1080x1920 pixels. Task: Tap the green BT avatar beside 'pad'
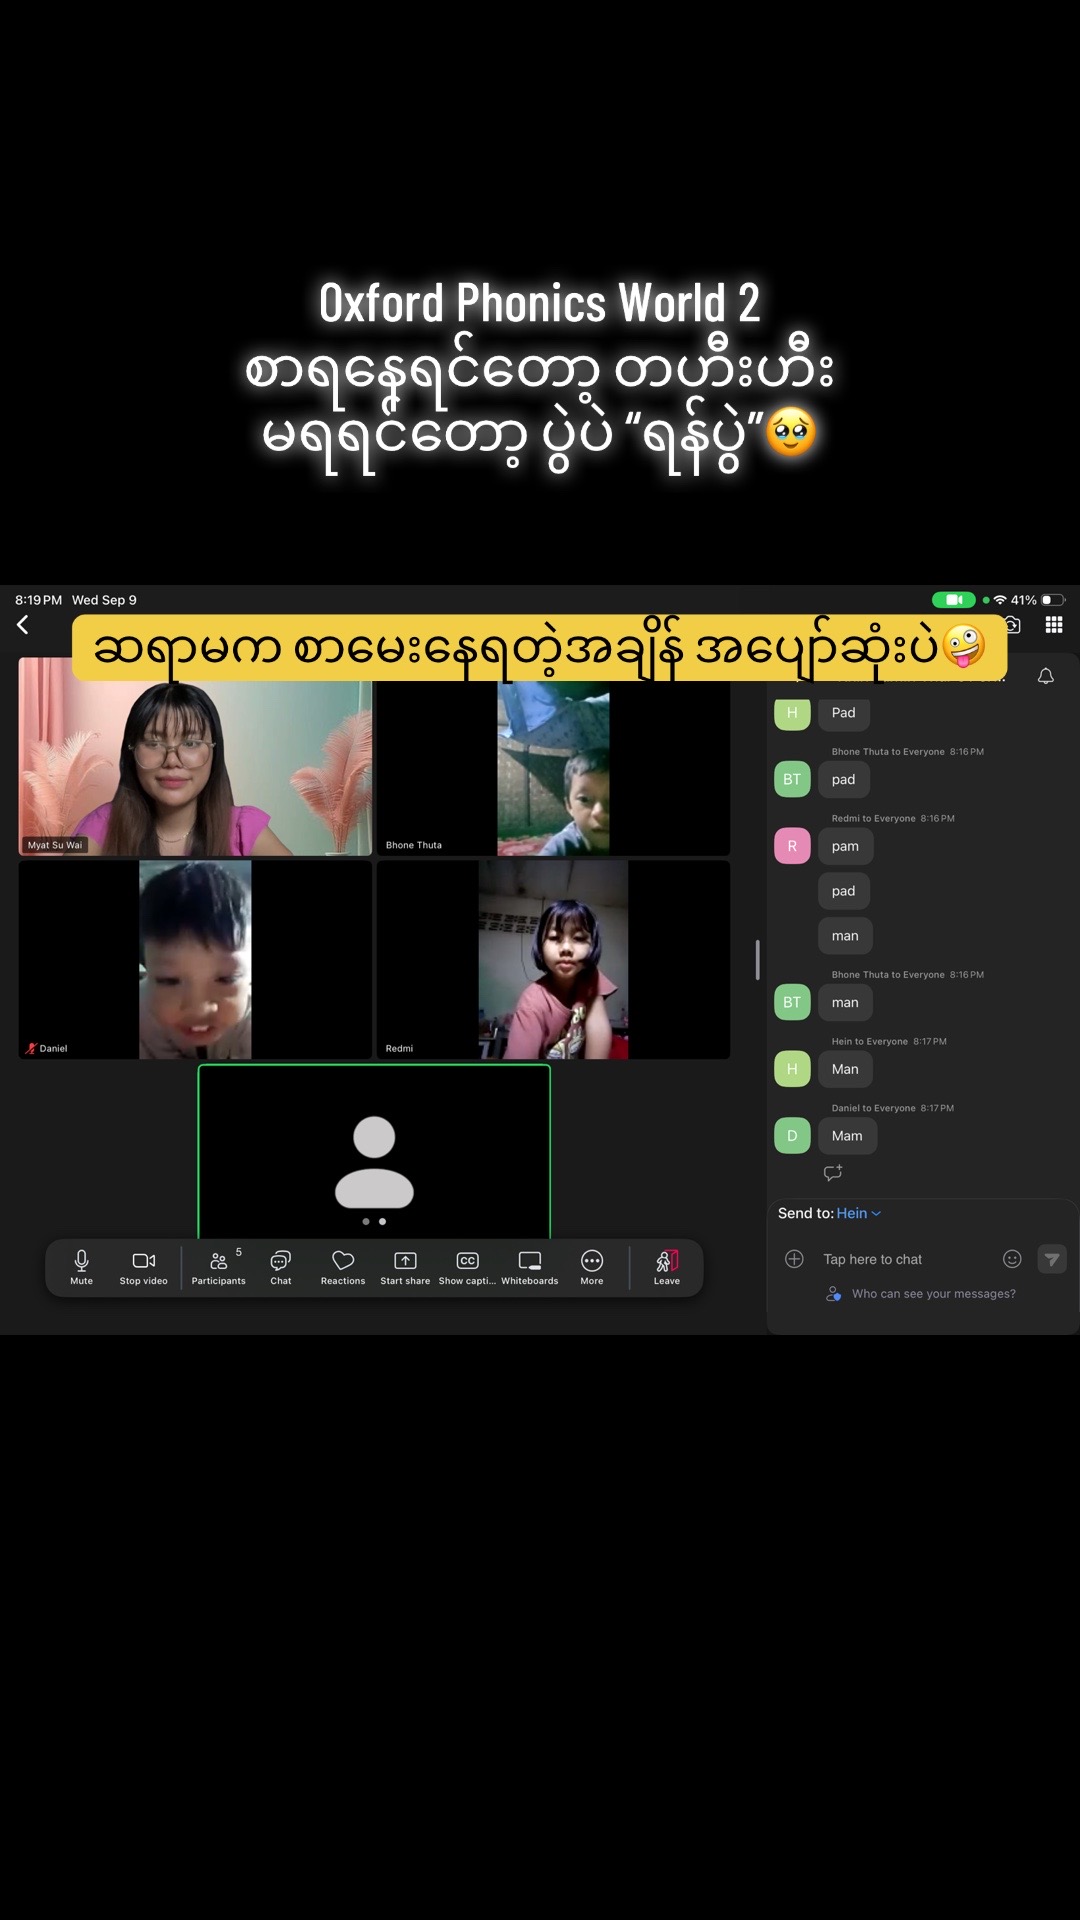[792, 779]
